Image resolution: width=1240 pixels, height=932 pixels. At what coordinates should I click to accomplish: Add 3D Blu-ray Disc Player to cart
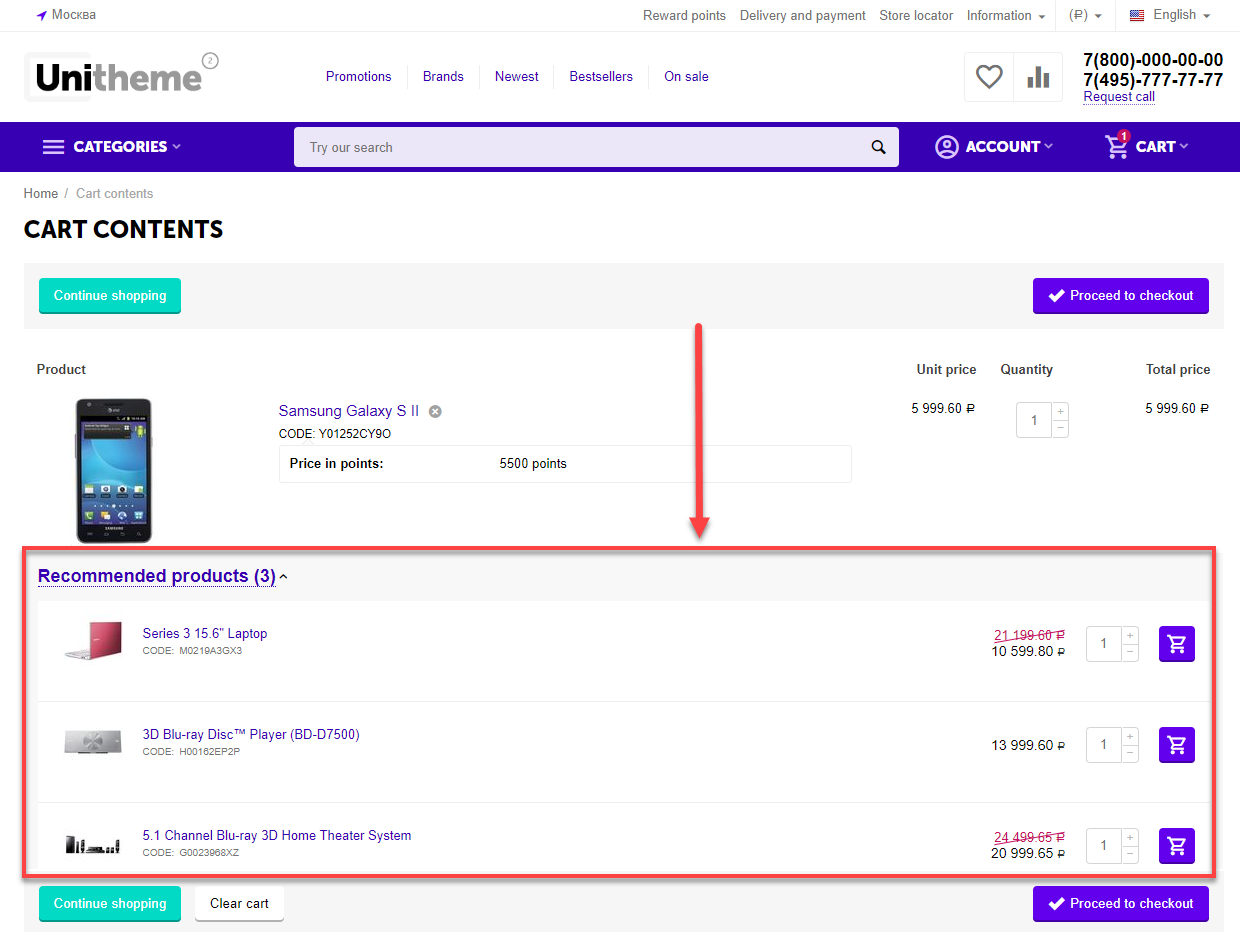coord(1177,745)
